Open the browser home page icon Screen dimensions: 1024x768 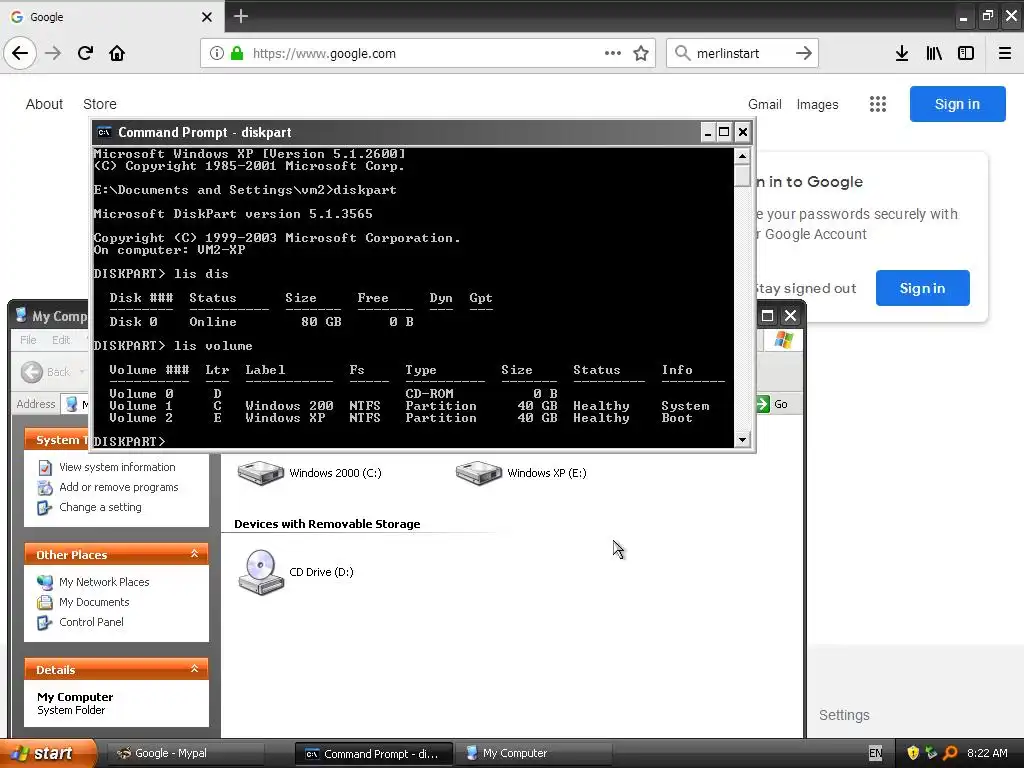click(117, 53)
